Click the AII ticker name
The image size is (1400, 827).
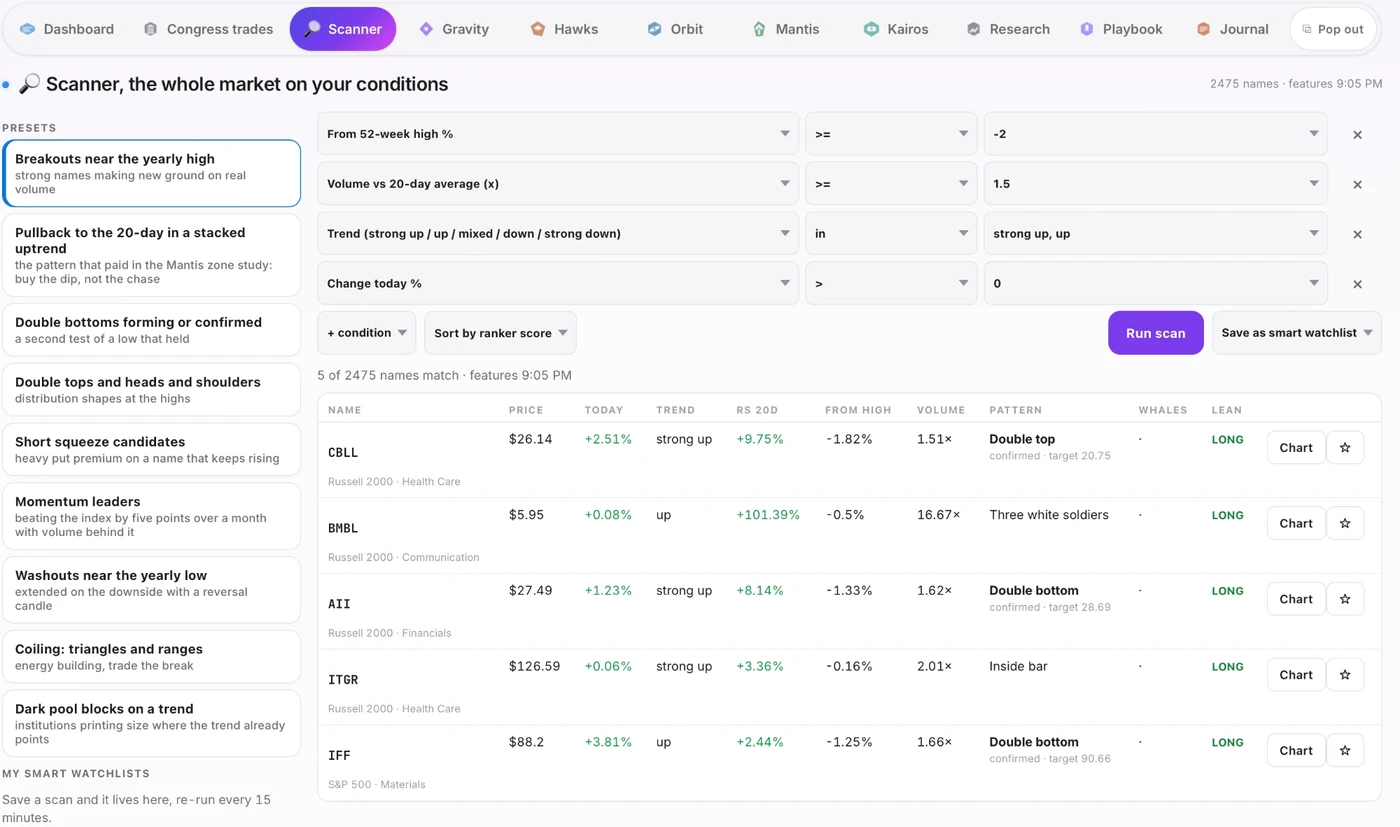(x=339, y=604)
